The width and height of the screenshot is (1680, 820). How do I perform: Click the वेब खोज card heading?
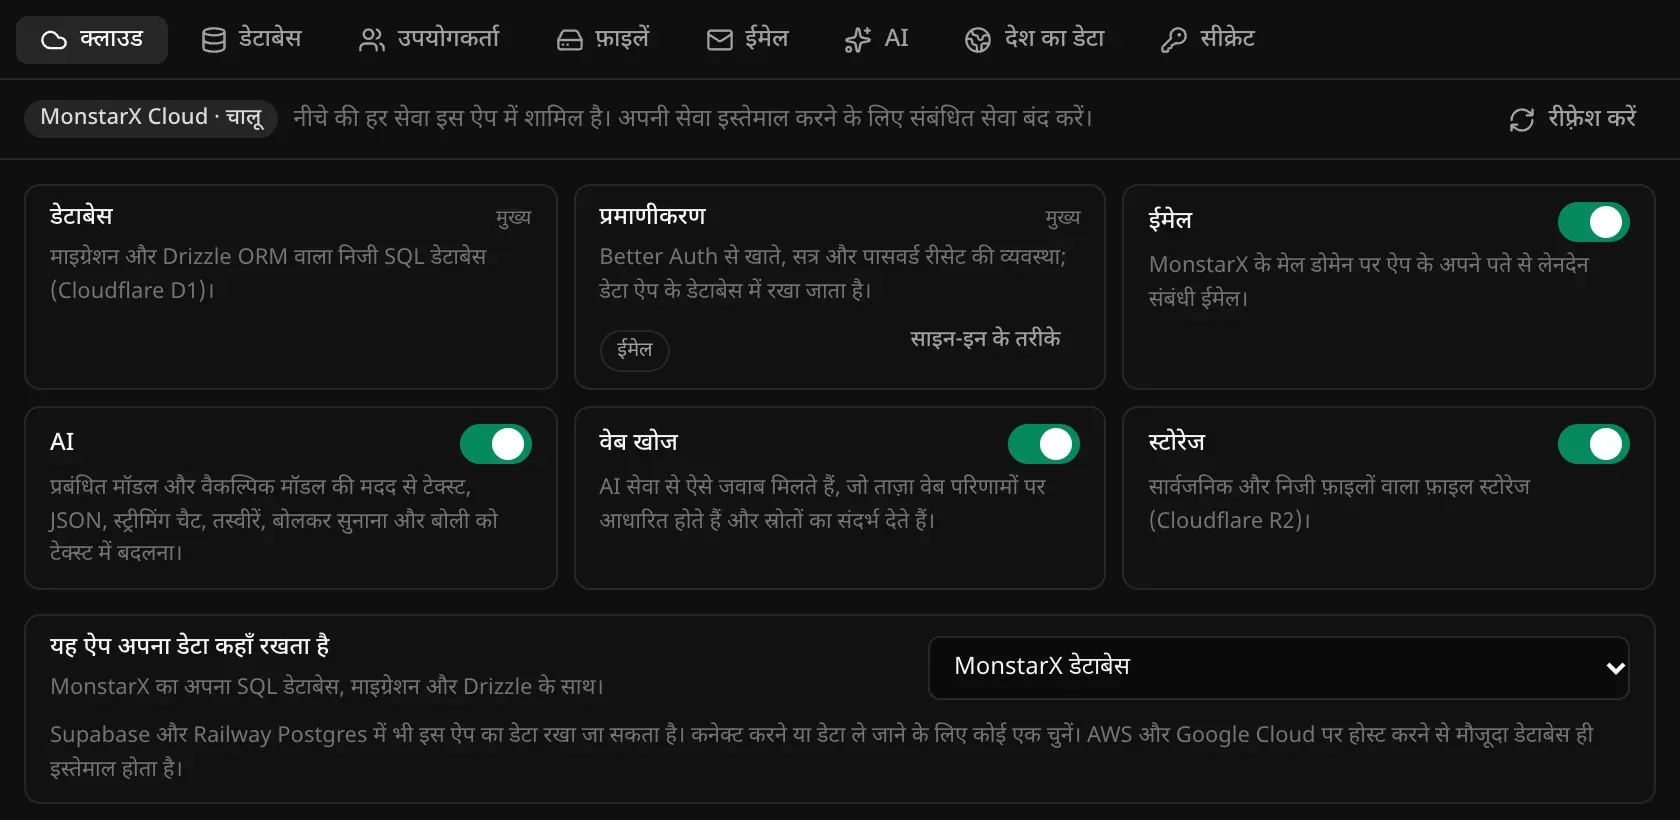639,442
